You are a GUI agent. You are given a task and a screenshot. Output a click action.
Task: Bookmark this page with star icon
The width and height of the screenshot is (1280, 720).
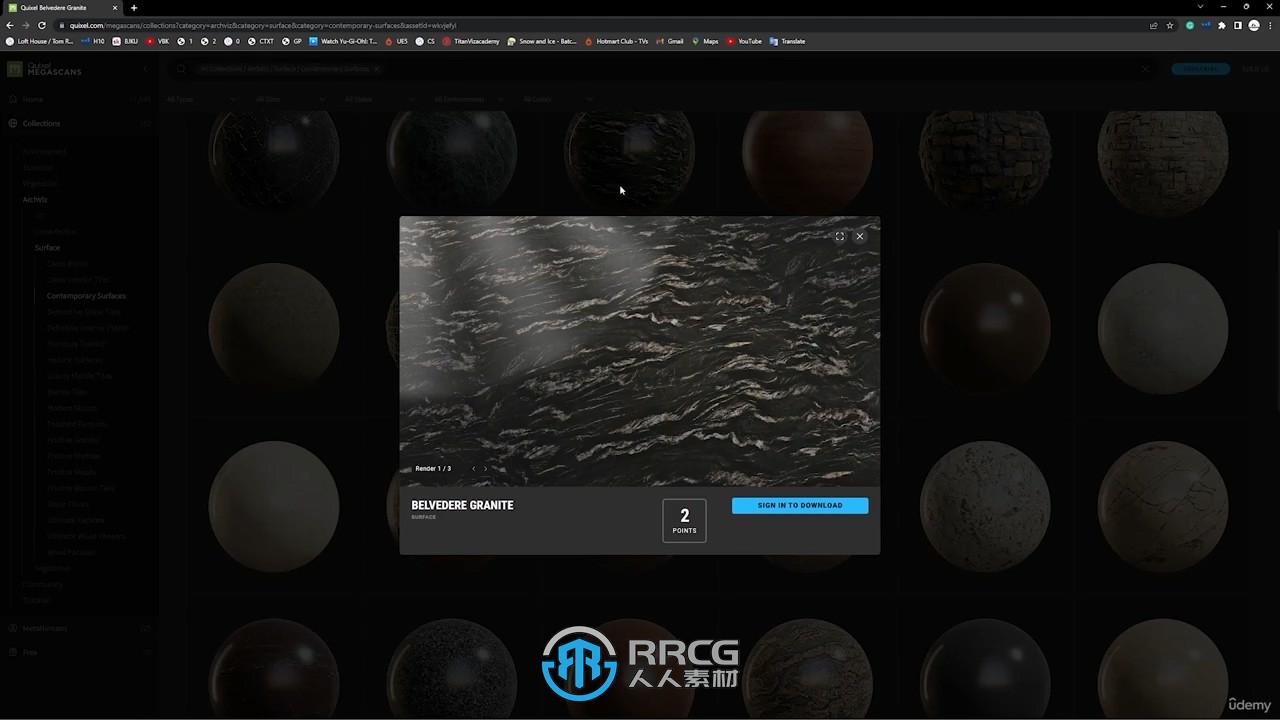(1170, 25)
